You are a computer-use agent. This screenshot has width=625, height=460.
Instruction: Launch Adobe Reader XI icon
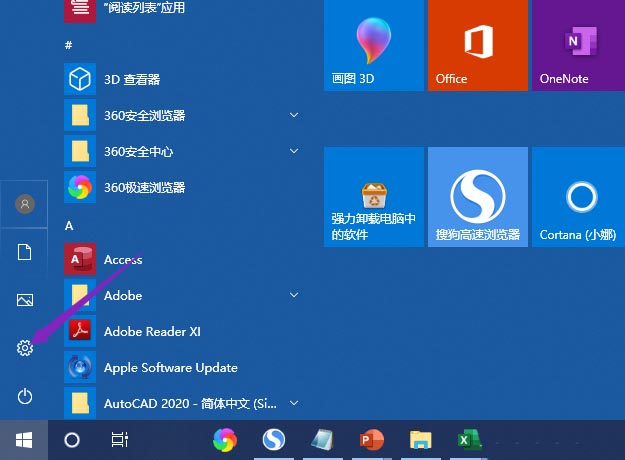click(80, 331)
